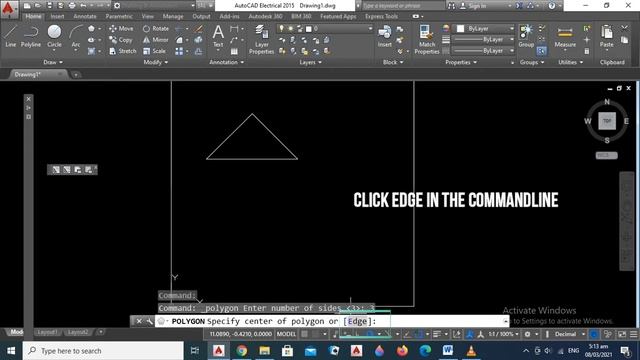Click the Mirror tool
The width and height of the screenshot is (640, 360).
[x=155, y=40]
